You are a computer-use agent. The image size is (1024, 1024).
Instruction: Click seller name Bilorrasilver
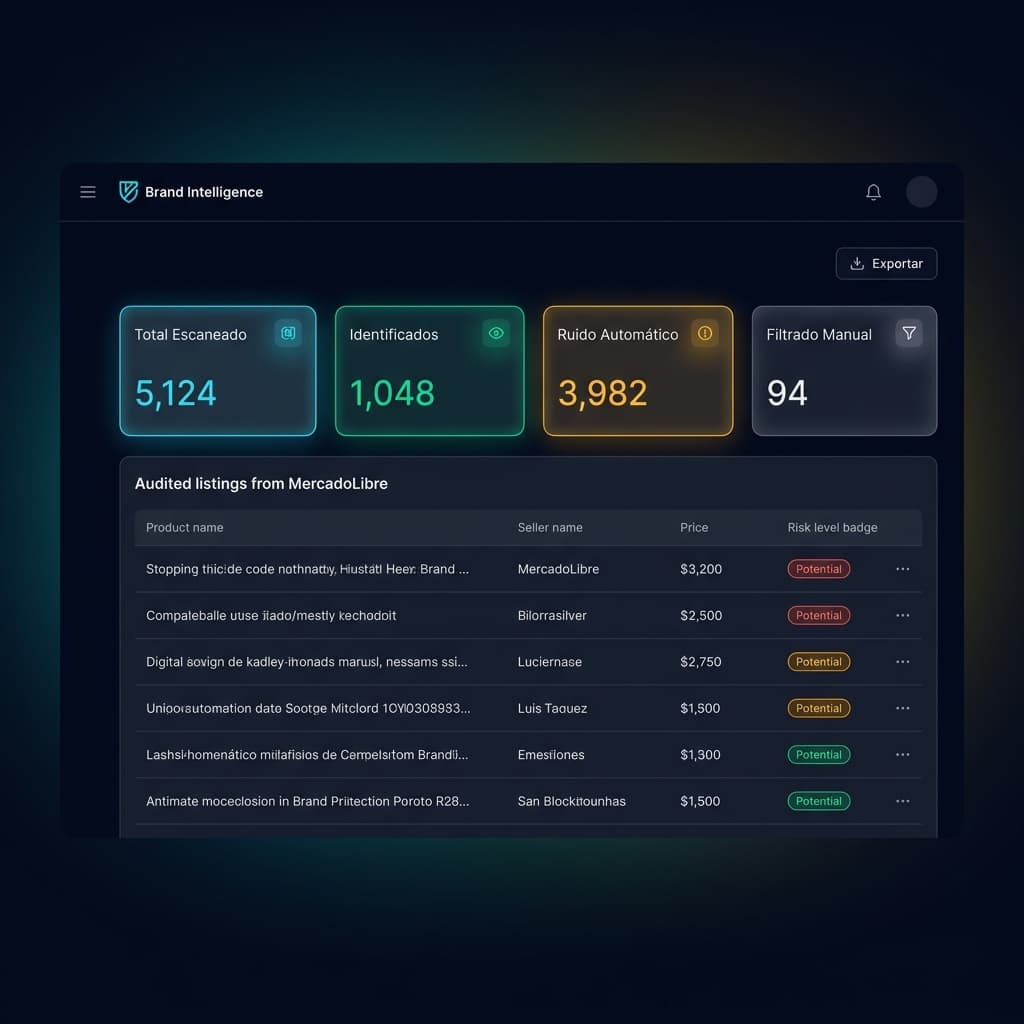tap(552, 616)
